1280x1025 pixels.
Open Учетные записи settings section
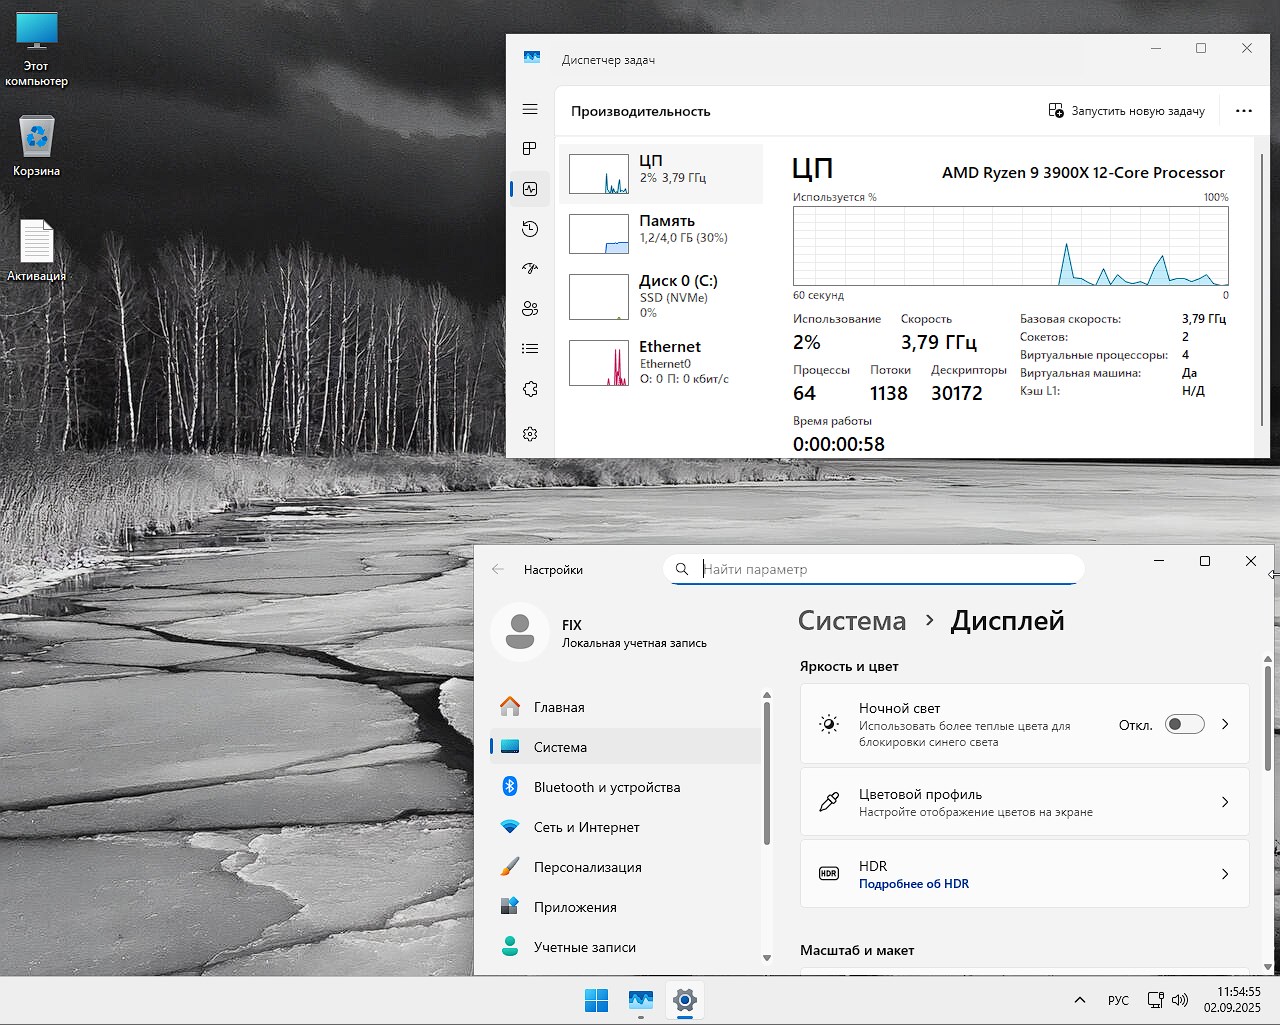pos(625,947)
